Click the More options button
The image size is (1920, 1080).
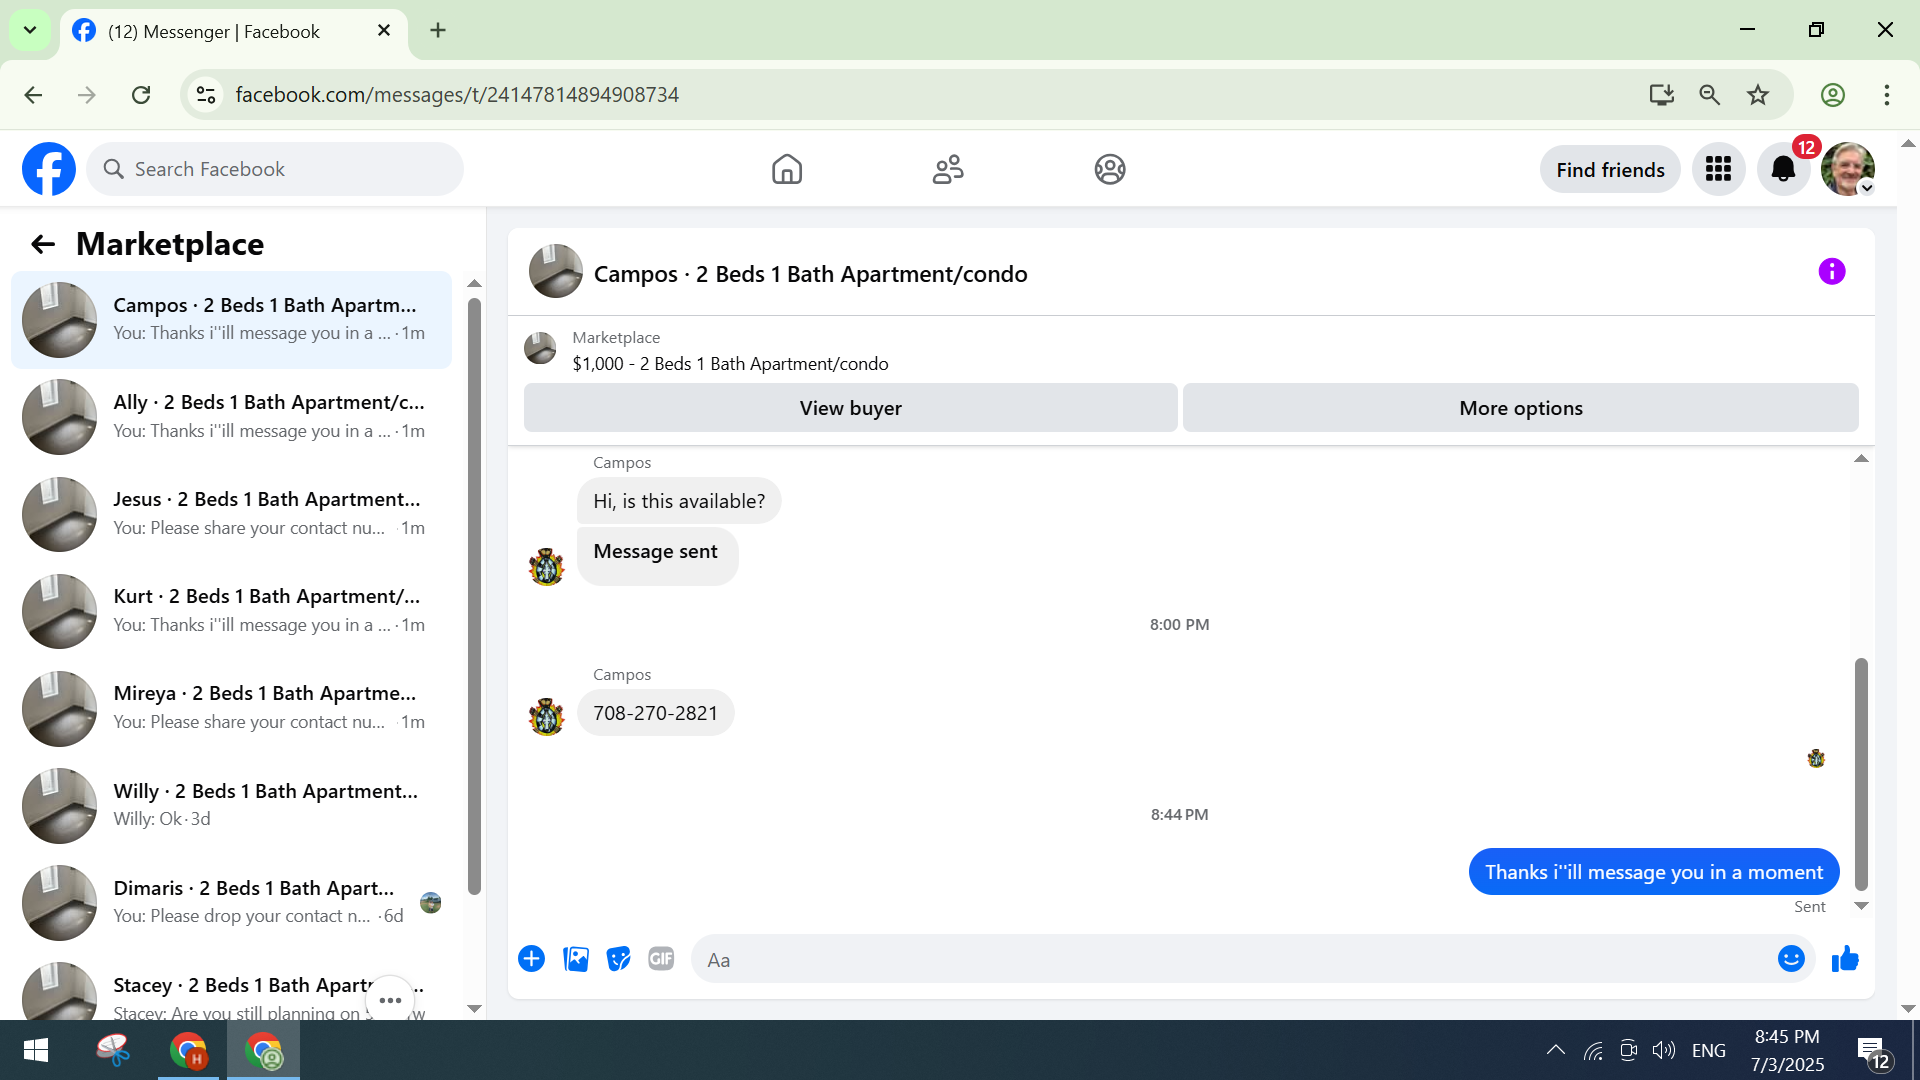[x=1520, y=408]
